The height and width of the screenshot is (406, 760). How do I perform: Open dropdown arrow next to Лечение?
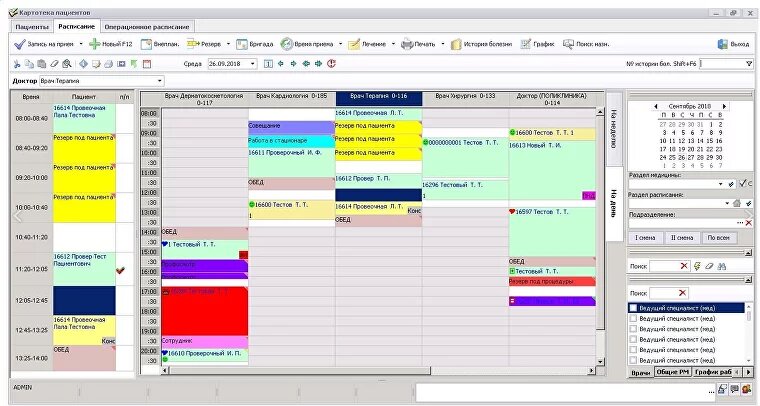point(393,44)
